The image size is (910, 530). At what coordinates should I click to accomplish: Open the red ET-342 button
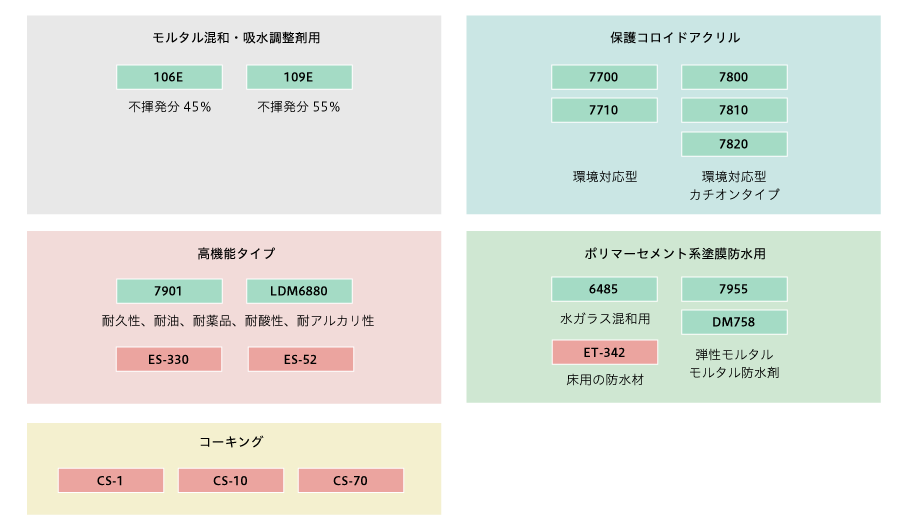point(604,352)
